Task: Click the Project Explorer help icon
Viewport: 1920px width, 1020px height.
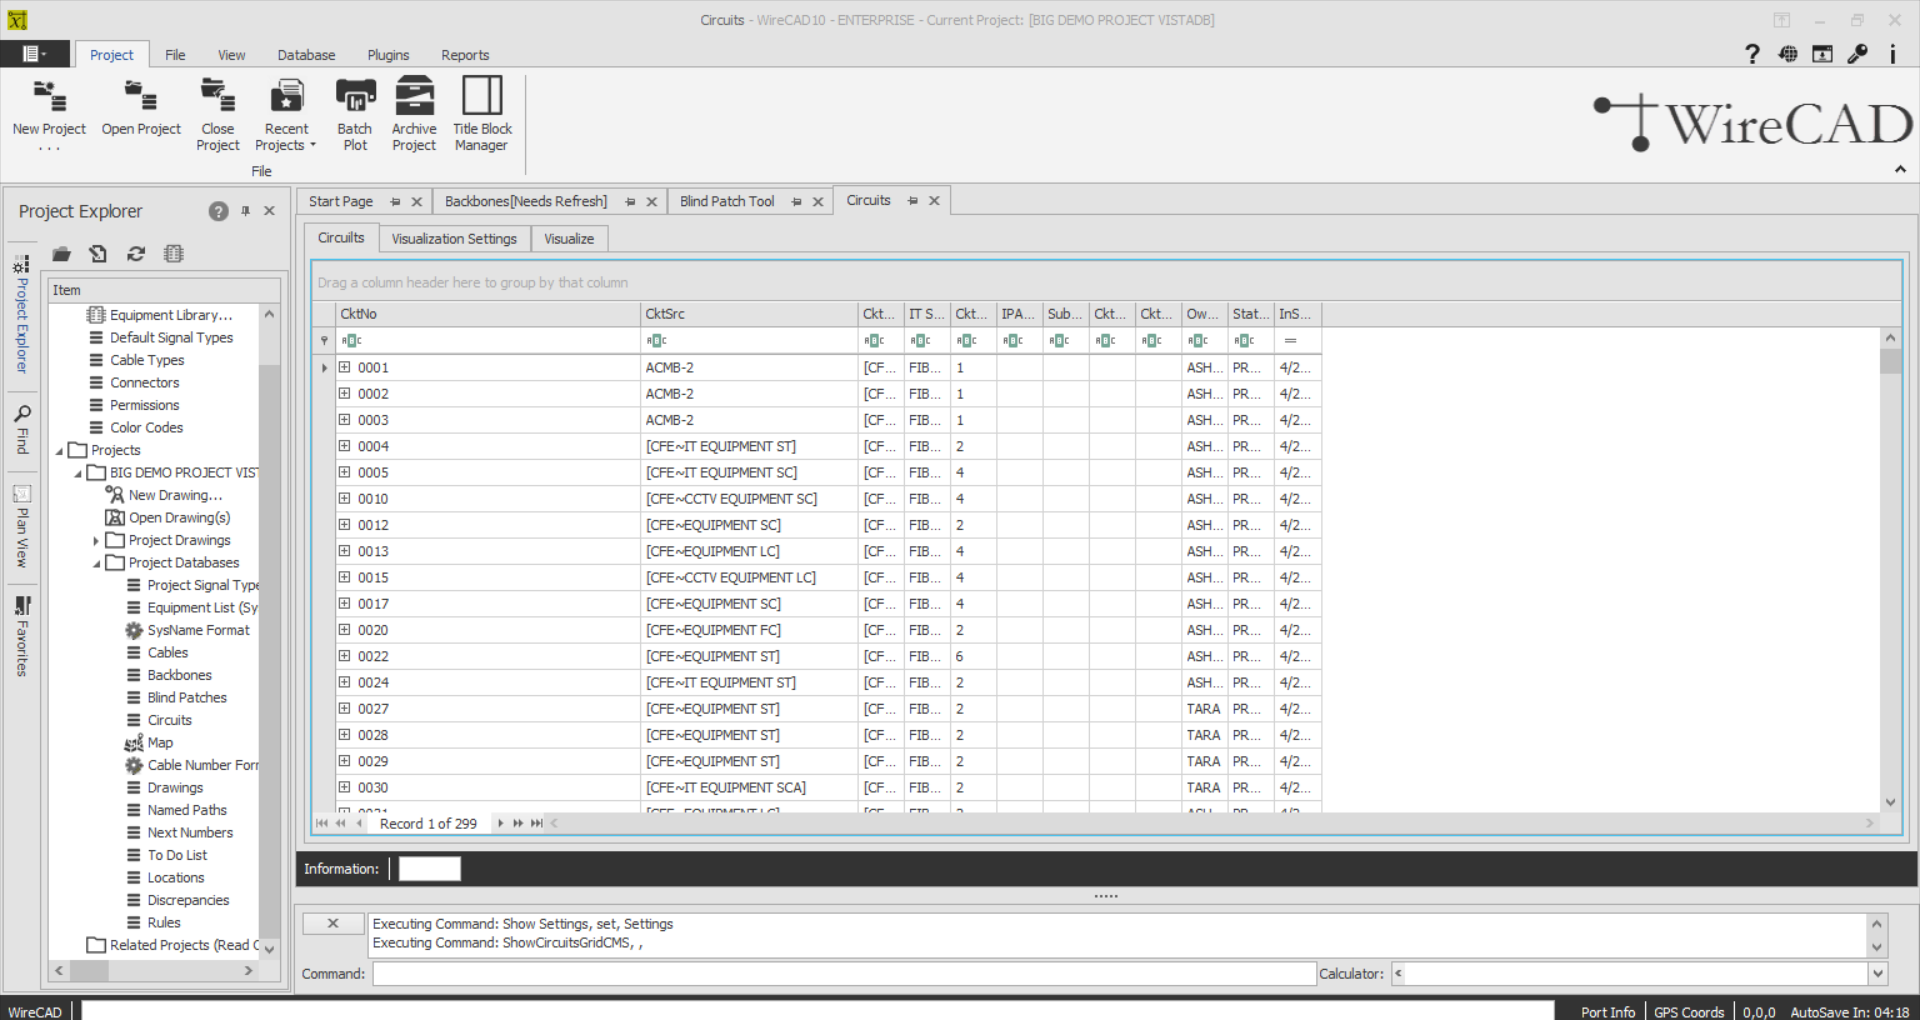Action: point(218,211)
